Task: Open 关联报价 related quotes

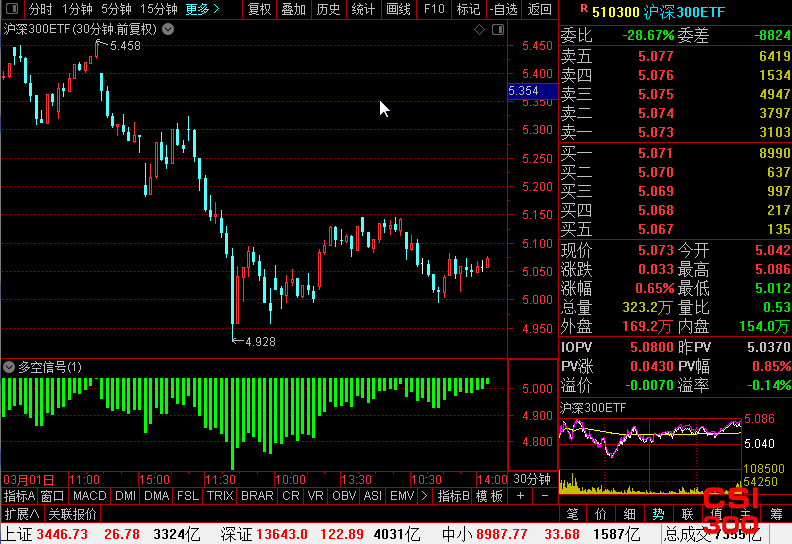Action: 72,514
